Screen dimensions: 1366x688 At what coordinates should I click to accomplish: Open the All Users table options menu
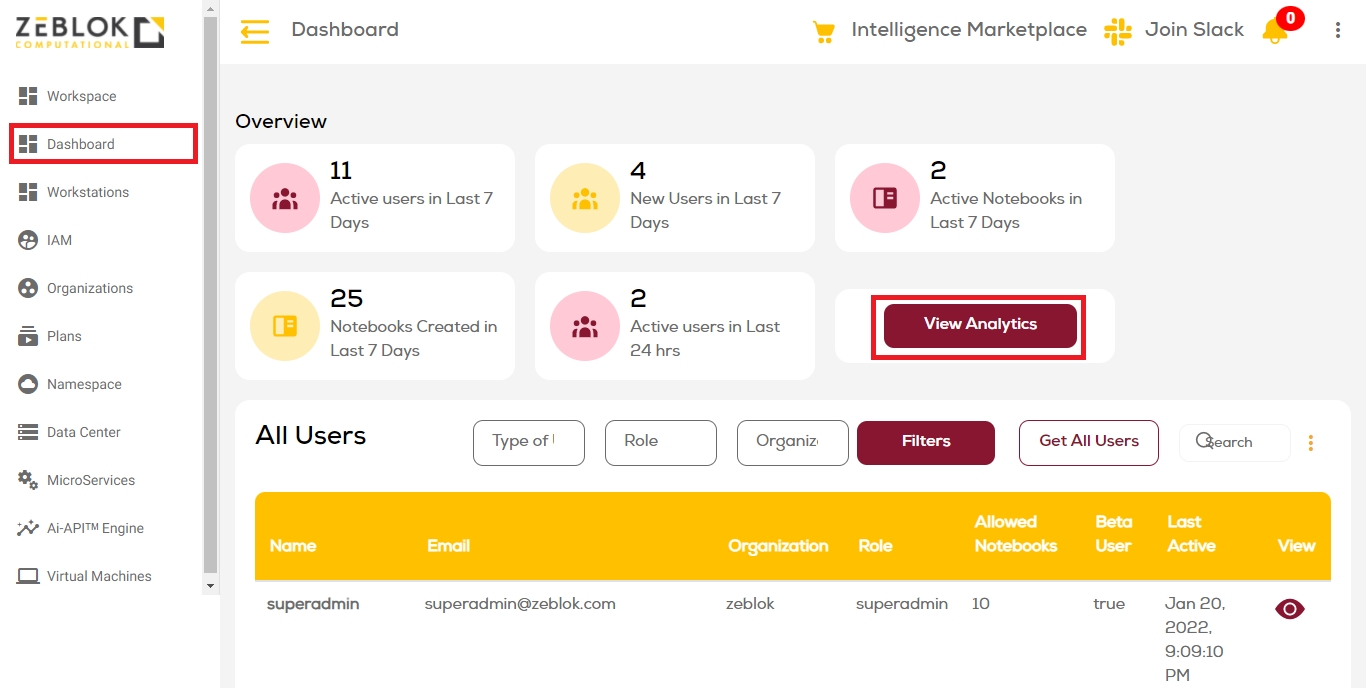tap(1311, 443)
